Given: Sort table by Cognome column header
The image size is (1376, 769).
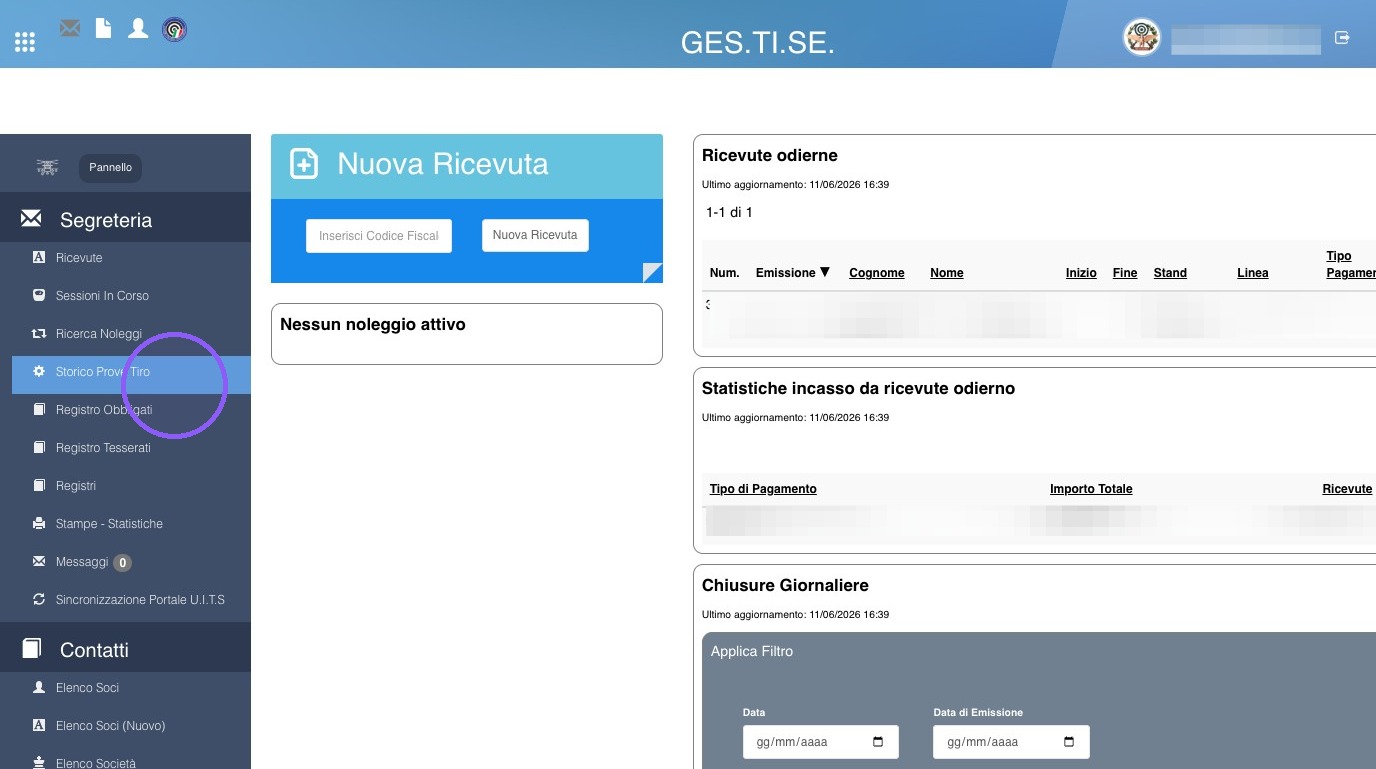Looking at the screenshot, I should 877,273.
